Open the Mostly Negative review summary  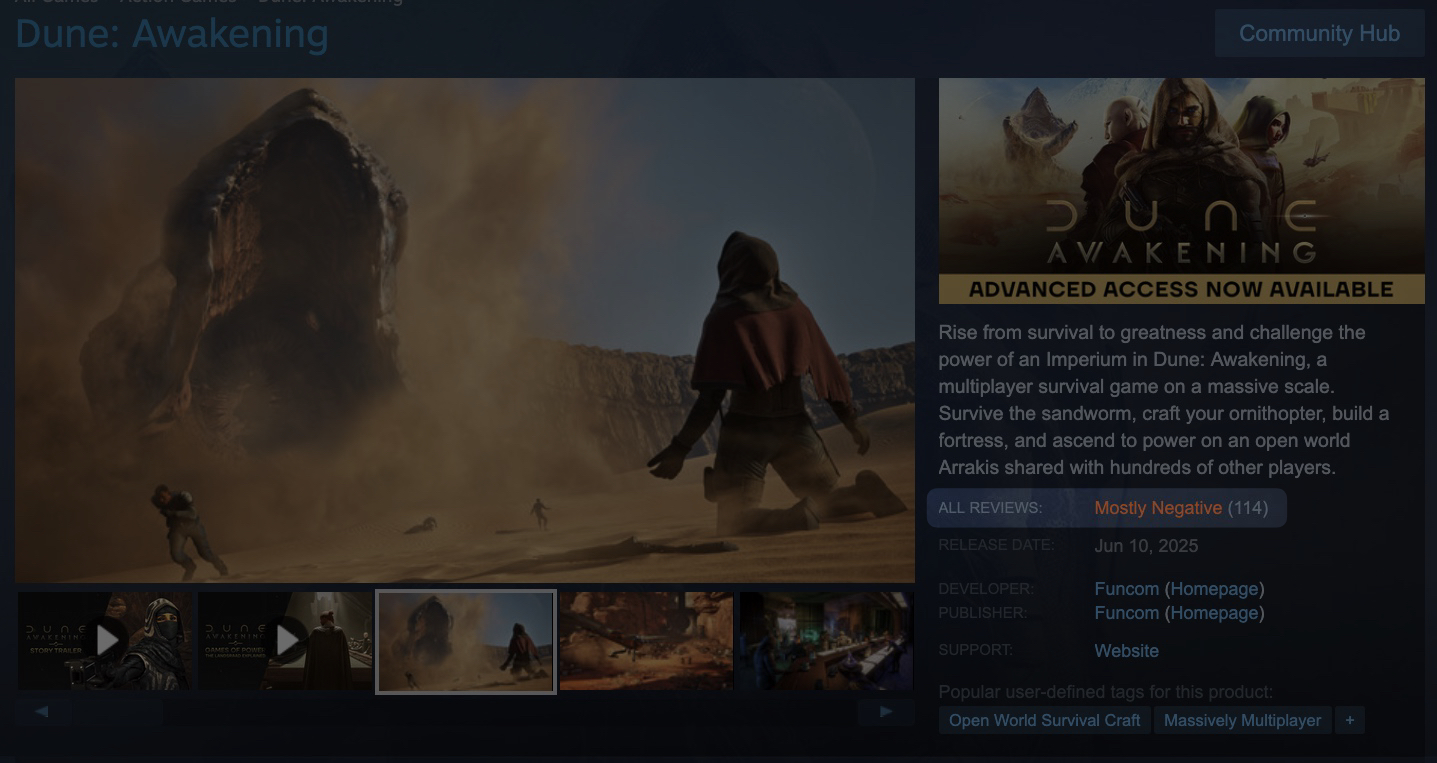click(1158, 508)
